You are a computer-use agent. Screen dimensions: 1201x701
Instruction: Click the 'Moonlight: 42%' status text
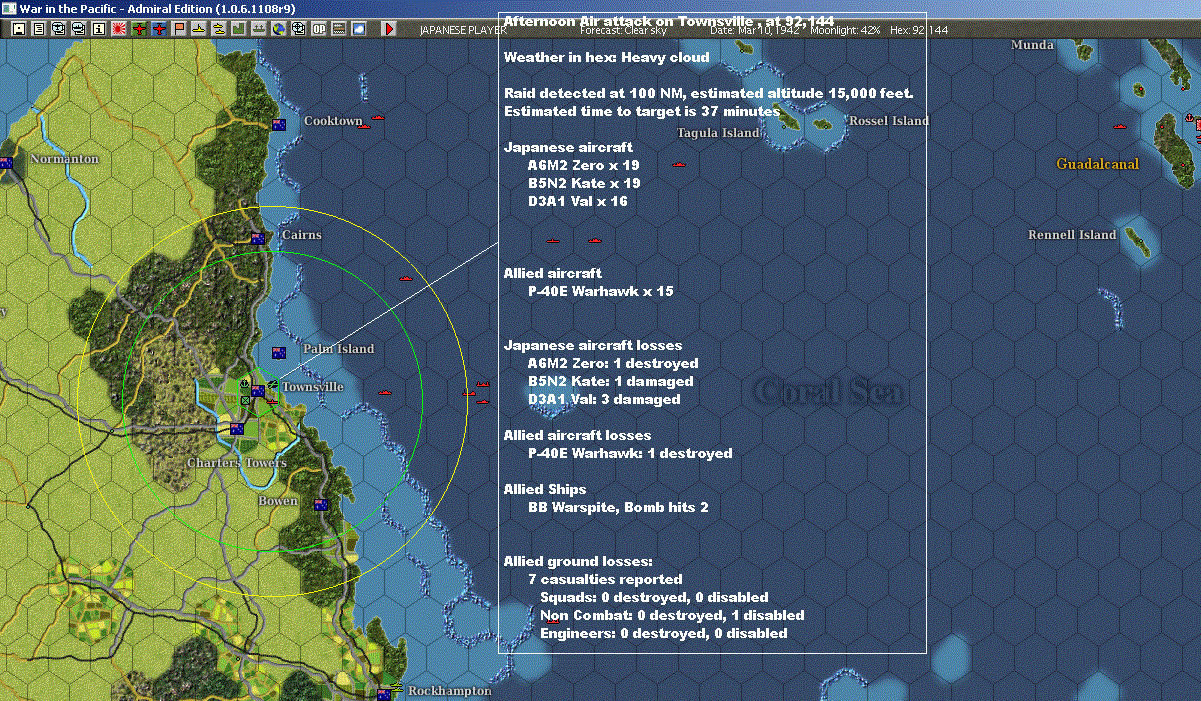(845, 30)
